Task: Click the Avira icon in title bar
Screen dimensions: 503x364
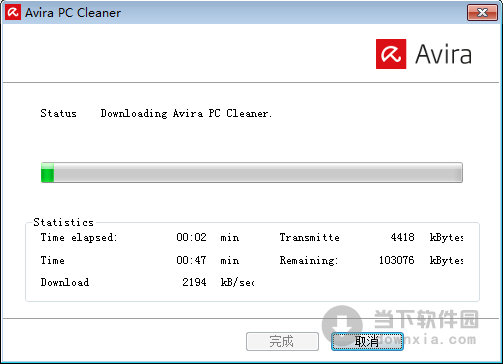Action: pyautogui.click(x=13, y=12)
